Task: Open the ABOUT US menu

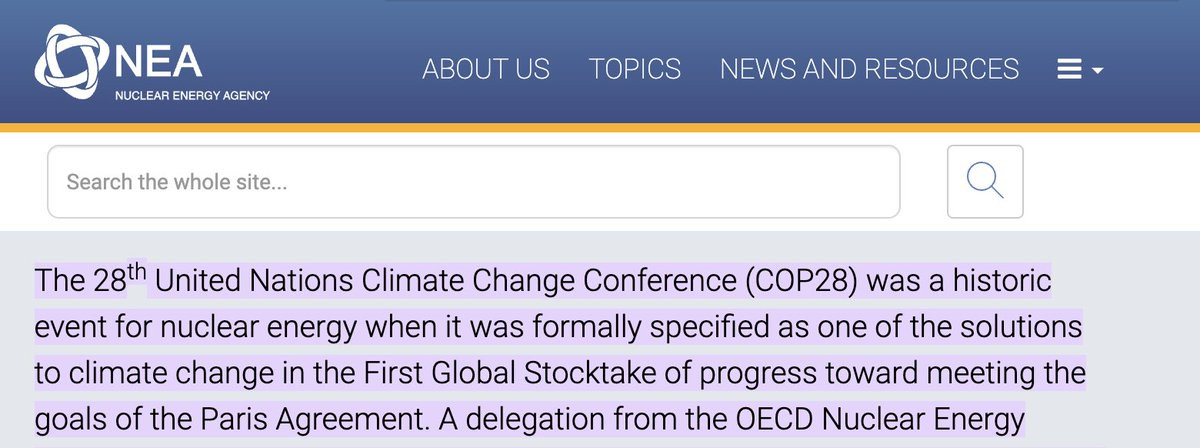Action: tap(486, 69)
